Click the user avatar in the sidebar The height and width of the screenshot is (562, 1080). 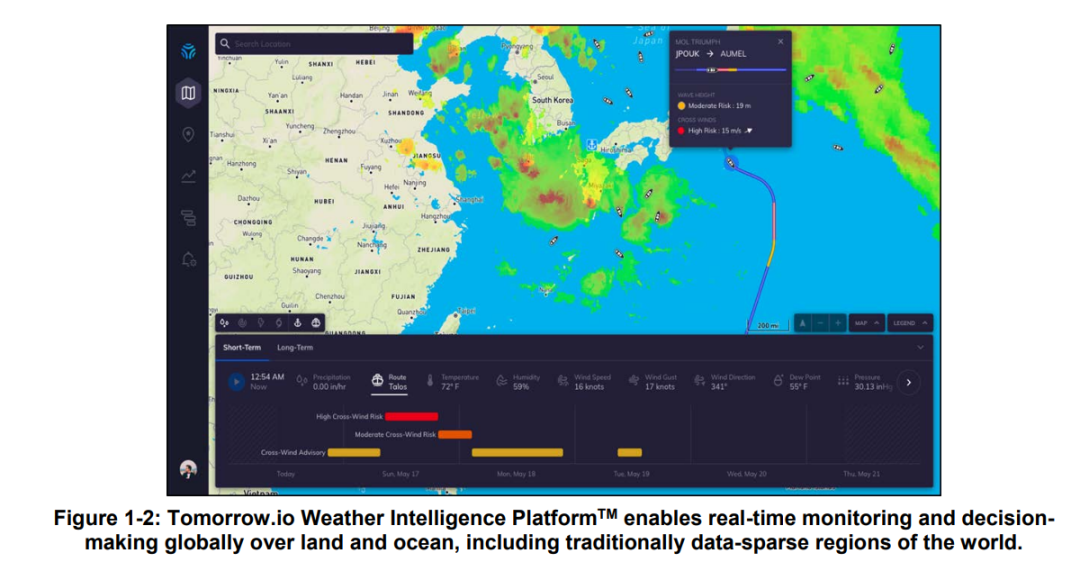[188, 470]
